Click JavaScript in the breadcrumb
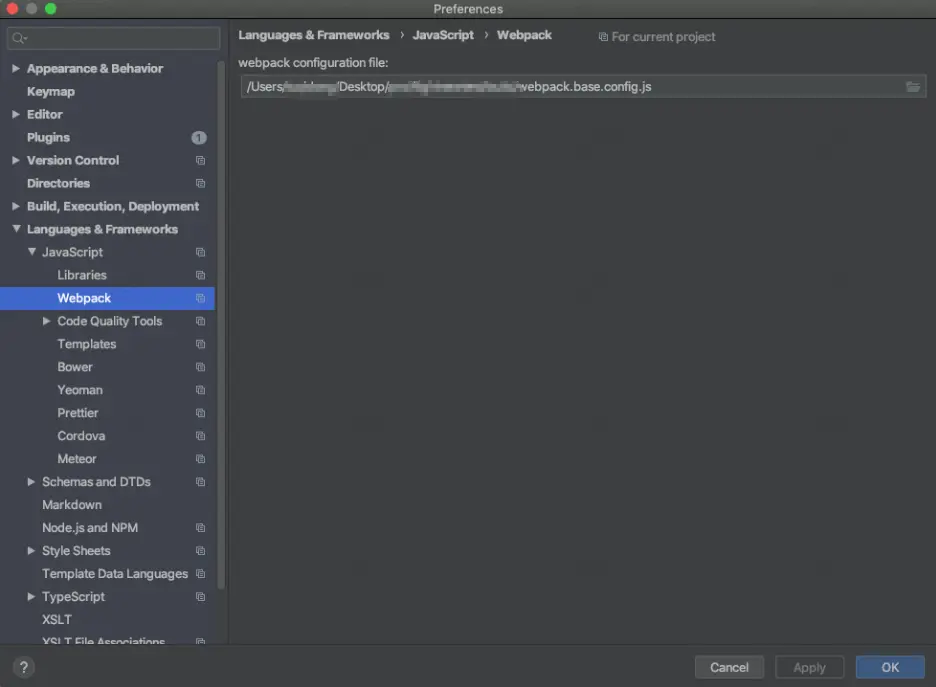The image size is (936, 687). [x=443, y=35]
